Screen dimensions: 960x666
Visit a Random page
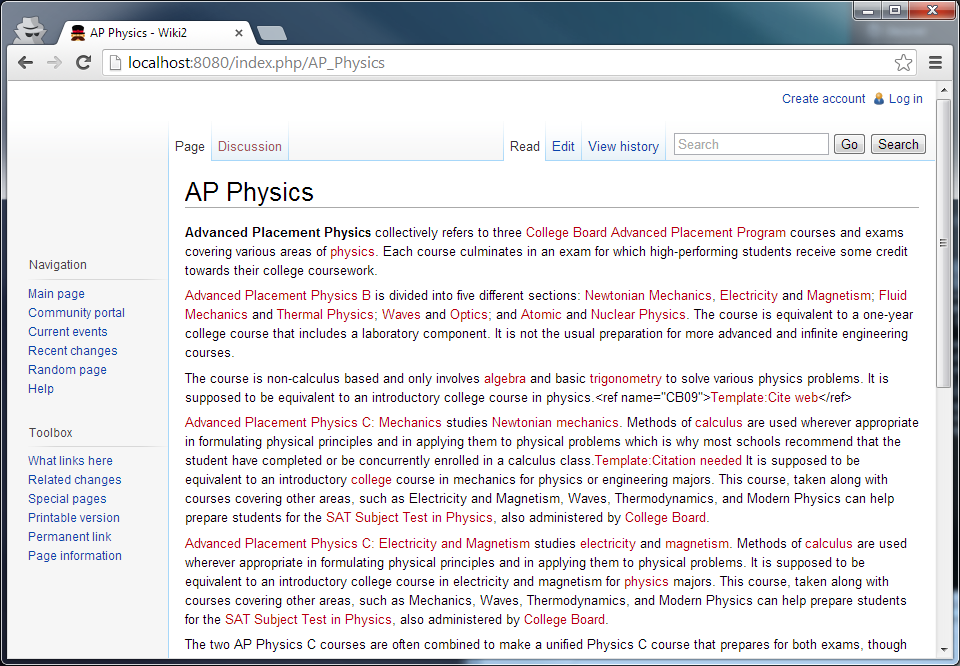coord(67,369)
